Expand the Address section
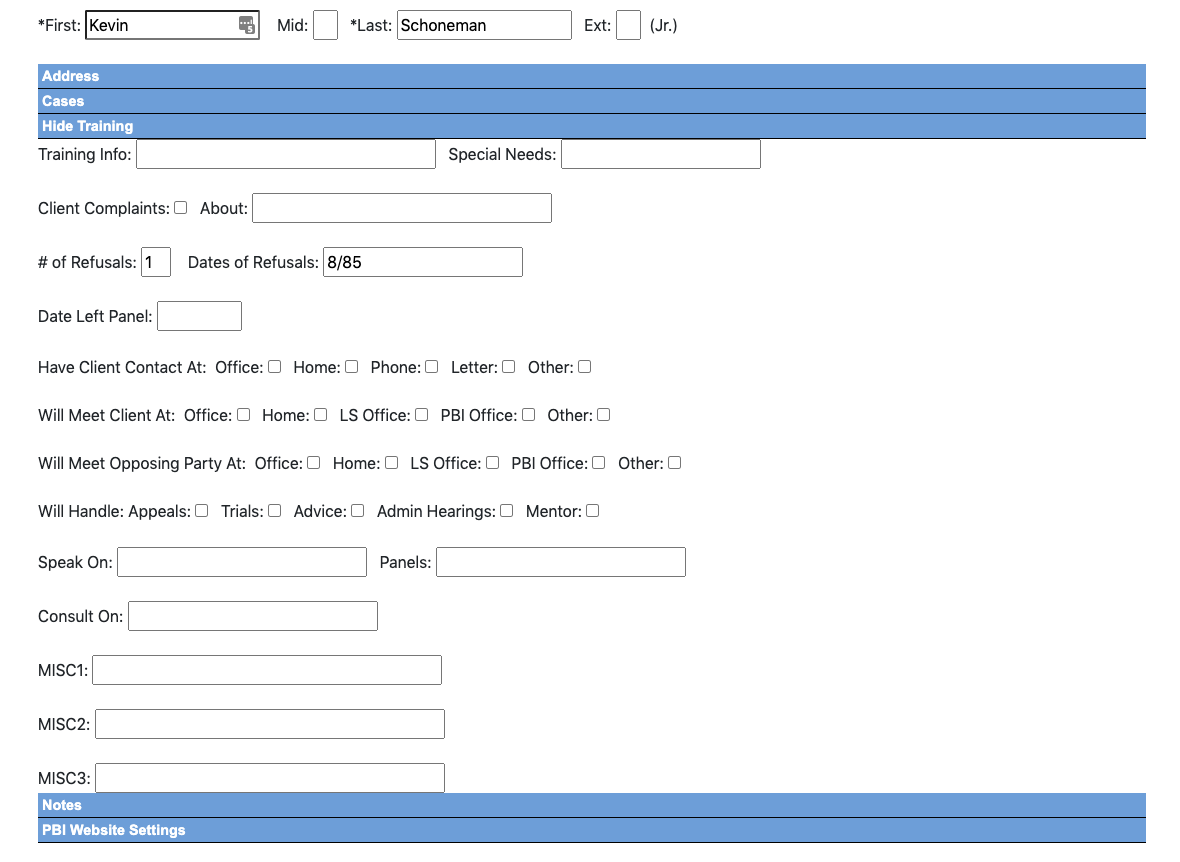This screenshot has width=1180, height=862. pos(70,76)
